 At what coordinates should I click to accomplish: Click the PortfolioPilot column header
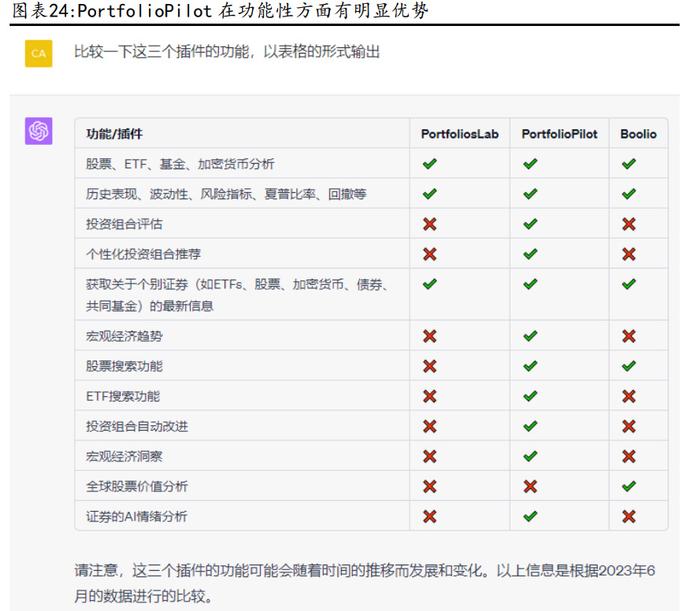click(x=559, y=134)
